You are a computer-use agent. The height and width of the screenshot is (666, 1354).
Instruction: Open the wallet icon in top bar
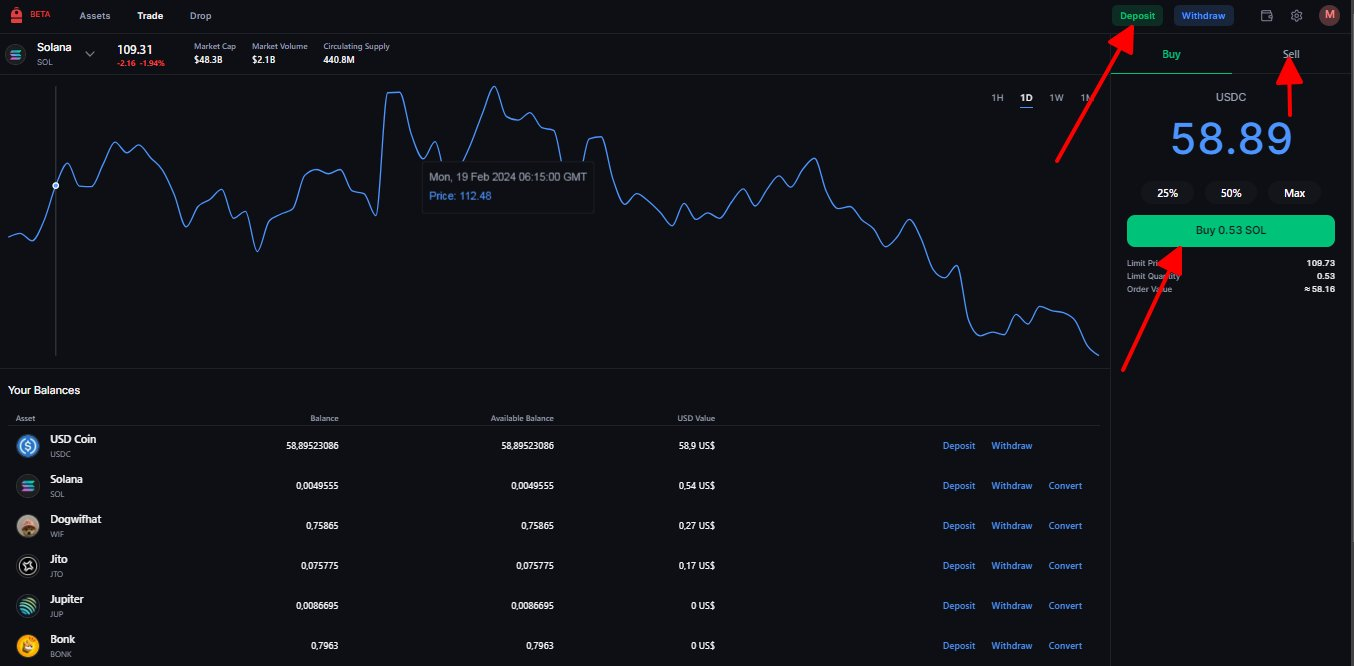coord(1267,15)
